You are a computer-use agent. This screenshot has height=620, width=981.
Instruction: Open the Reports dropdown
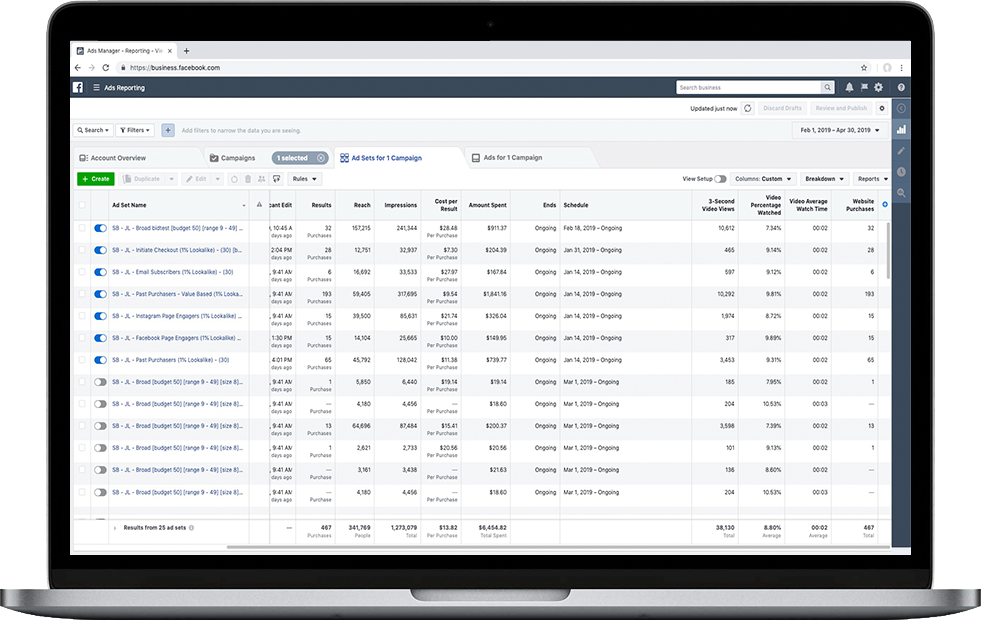tap(873, 179)
